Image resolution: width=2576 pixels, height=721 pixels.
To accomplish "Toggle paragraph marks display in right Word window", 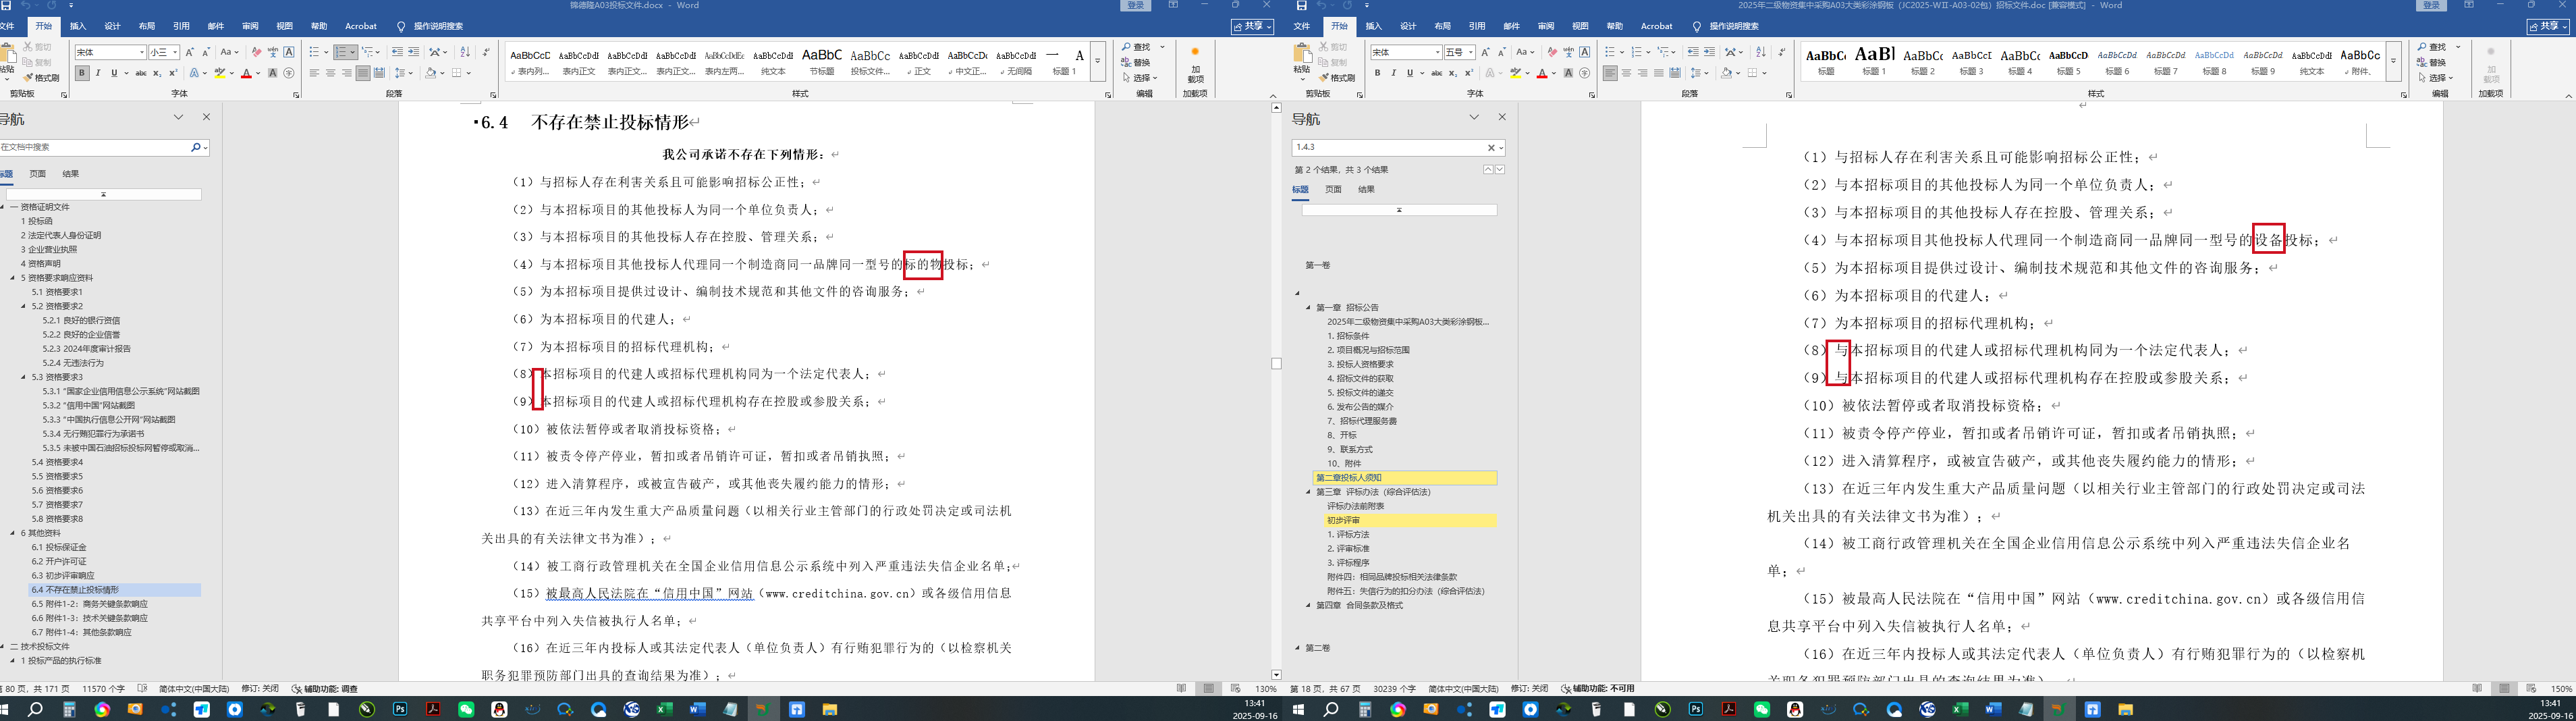I will (1782, 52).
